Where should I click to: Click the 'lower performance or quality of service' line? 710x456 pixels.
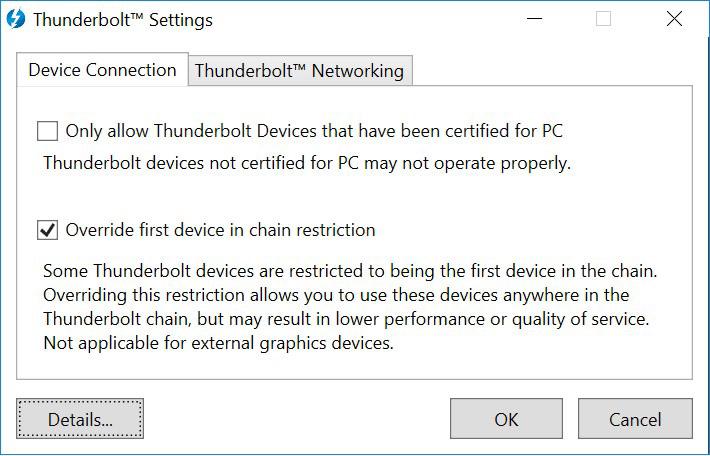346,319
